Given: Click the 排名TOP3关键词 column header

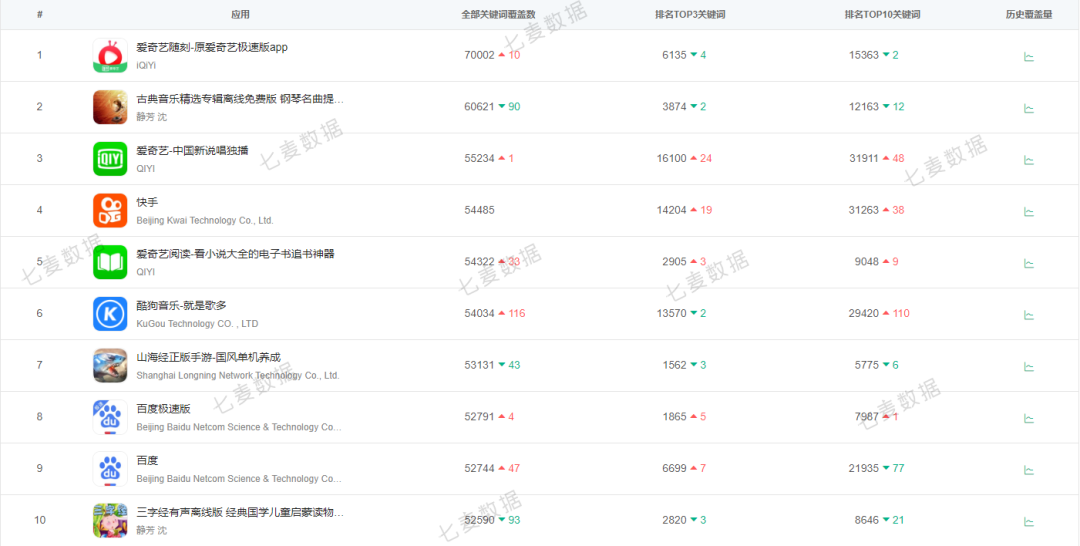Looking at the screenshot, I should point(689,14).
